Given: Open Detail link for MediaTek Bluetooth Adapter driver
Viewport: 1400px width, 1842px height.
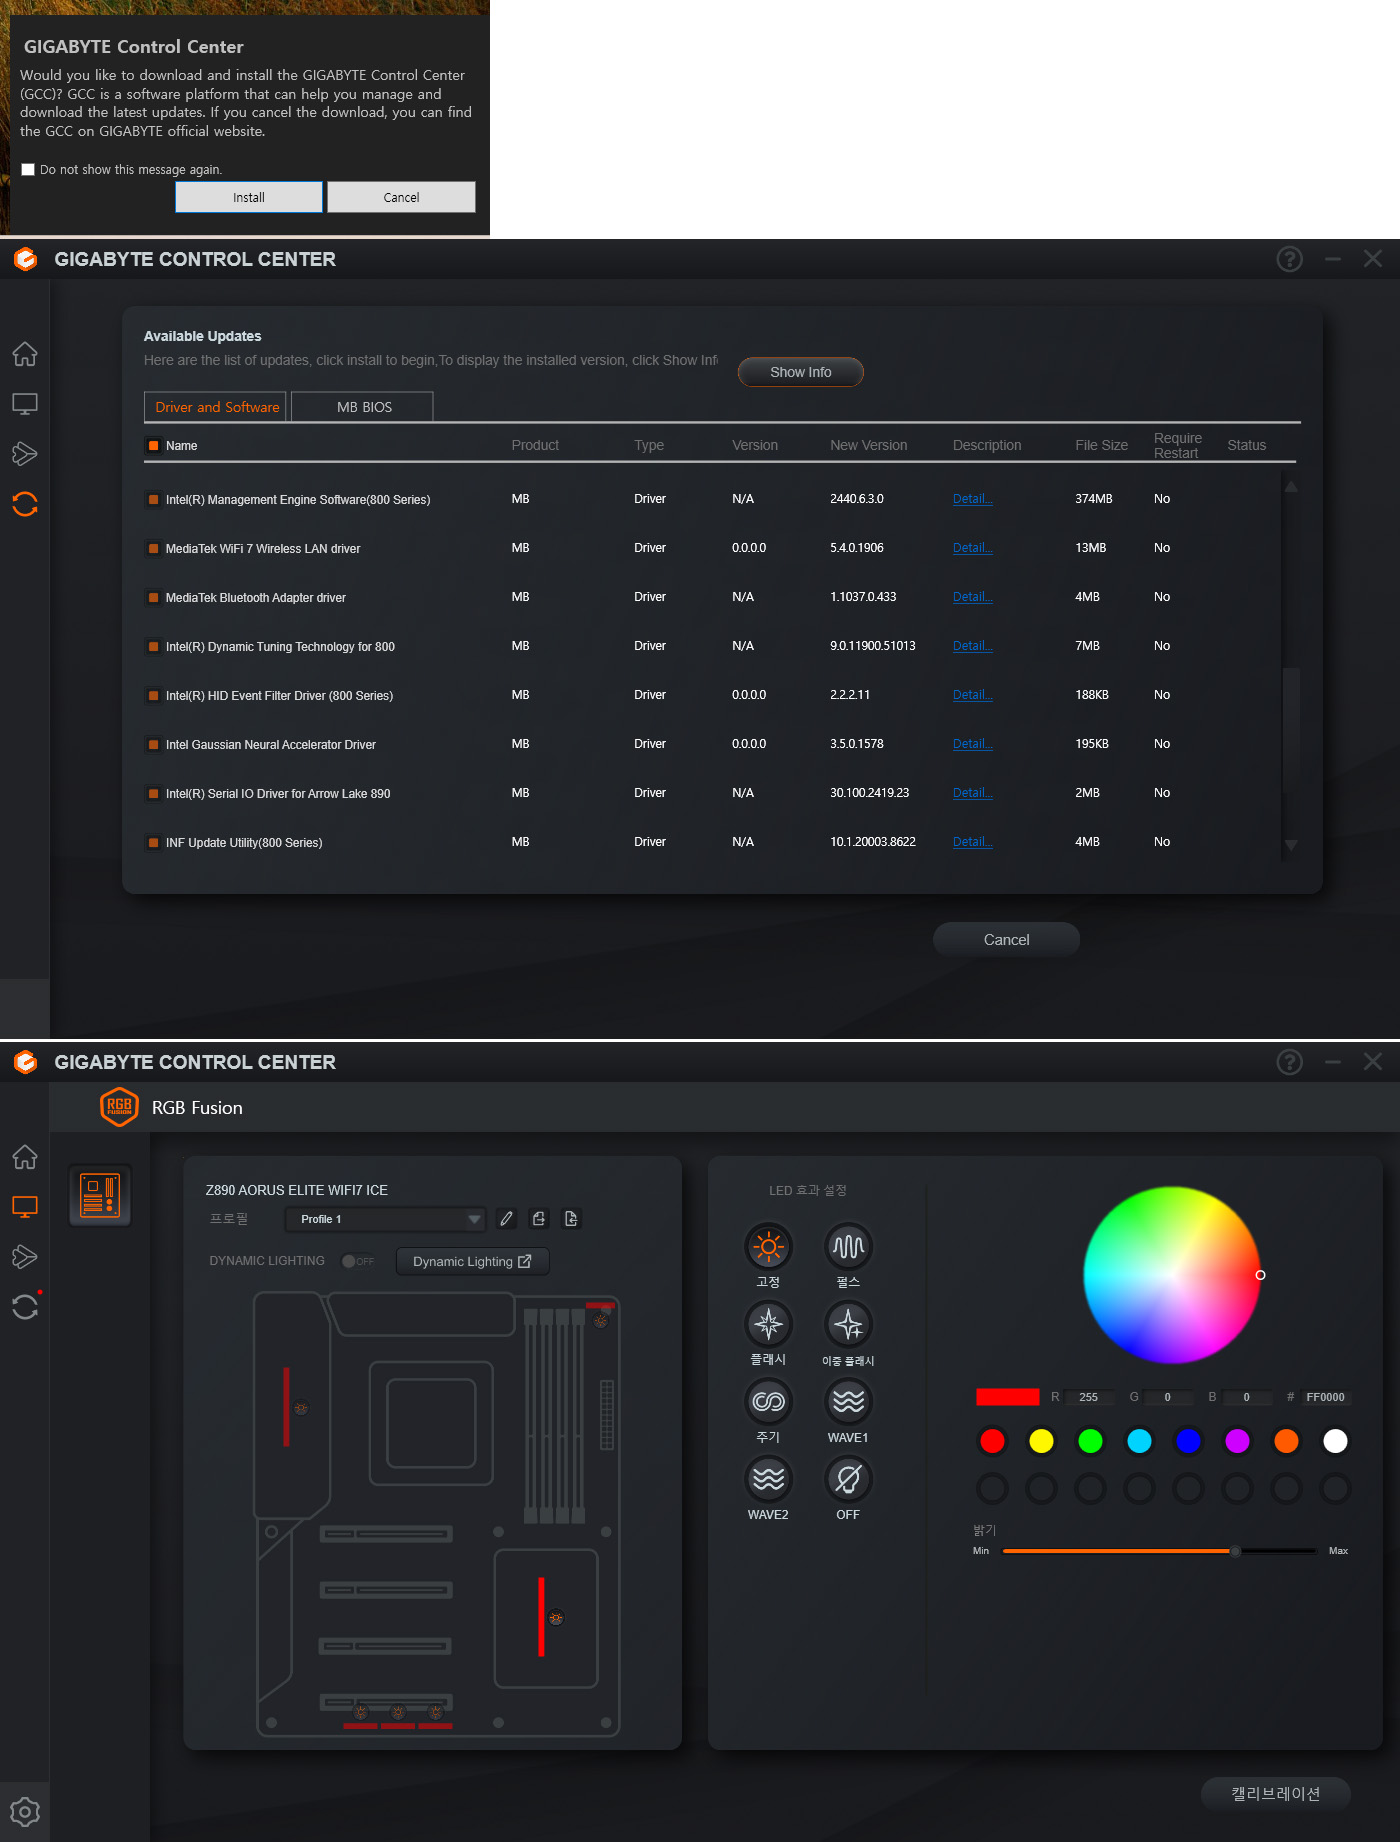Looking at the screenshot, I should point(972,597).
